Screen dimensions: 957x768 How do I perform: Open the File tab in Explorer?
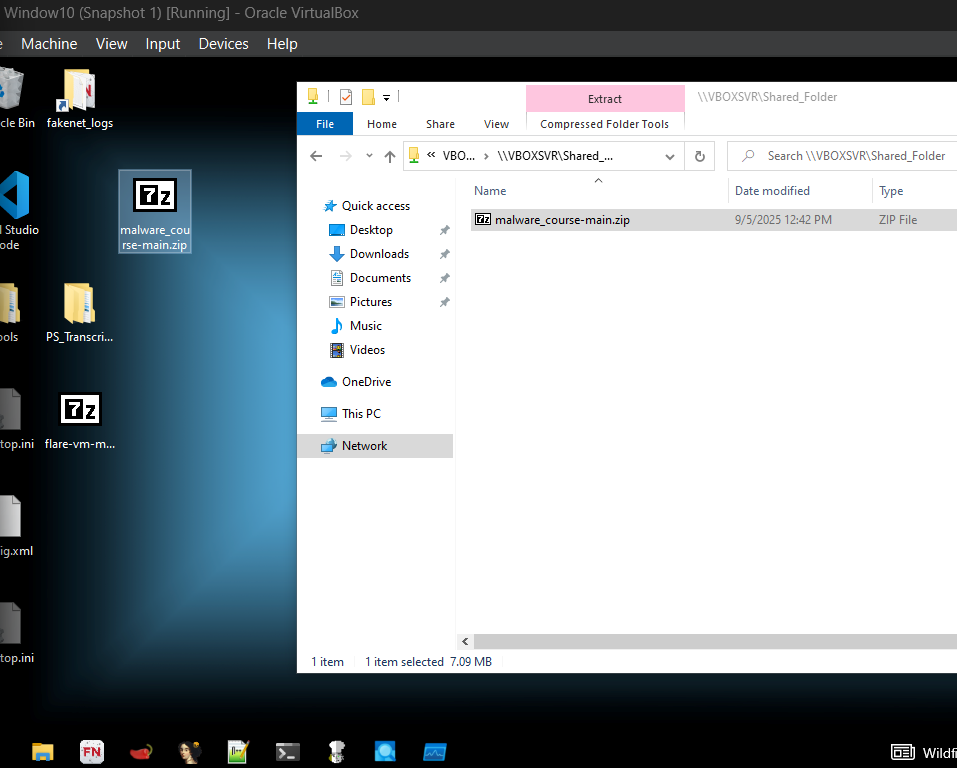(x=325, y=124)
